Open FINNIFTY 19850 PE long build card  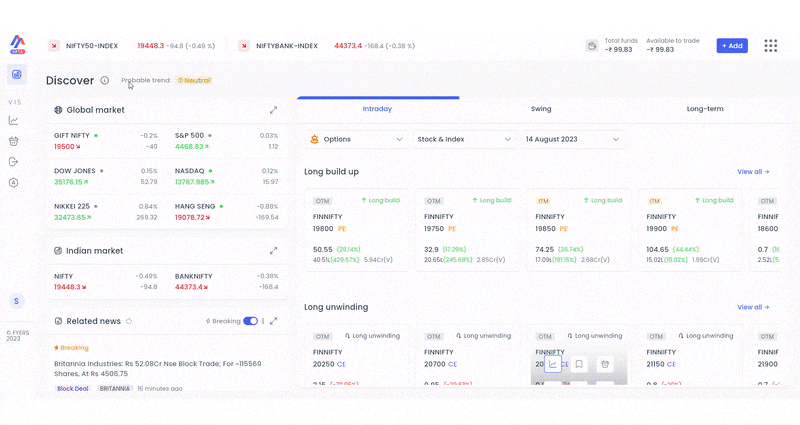(579, 230)
